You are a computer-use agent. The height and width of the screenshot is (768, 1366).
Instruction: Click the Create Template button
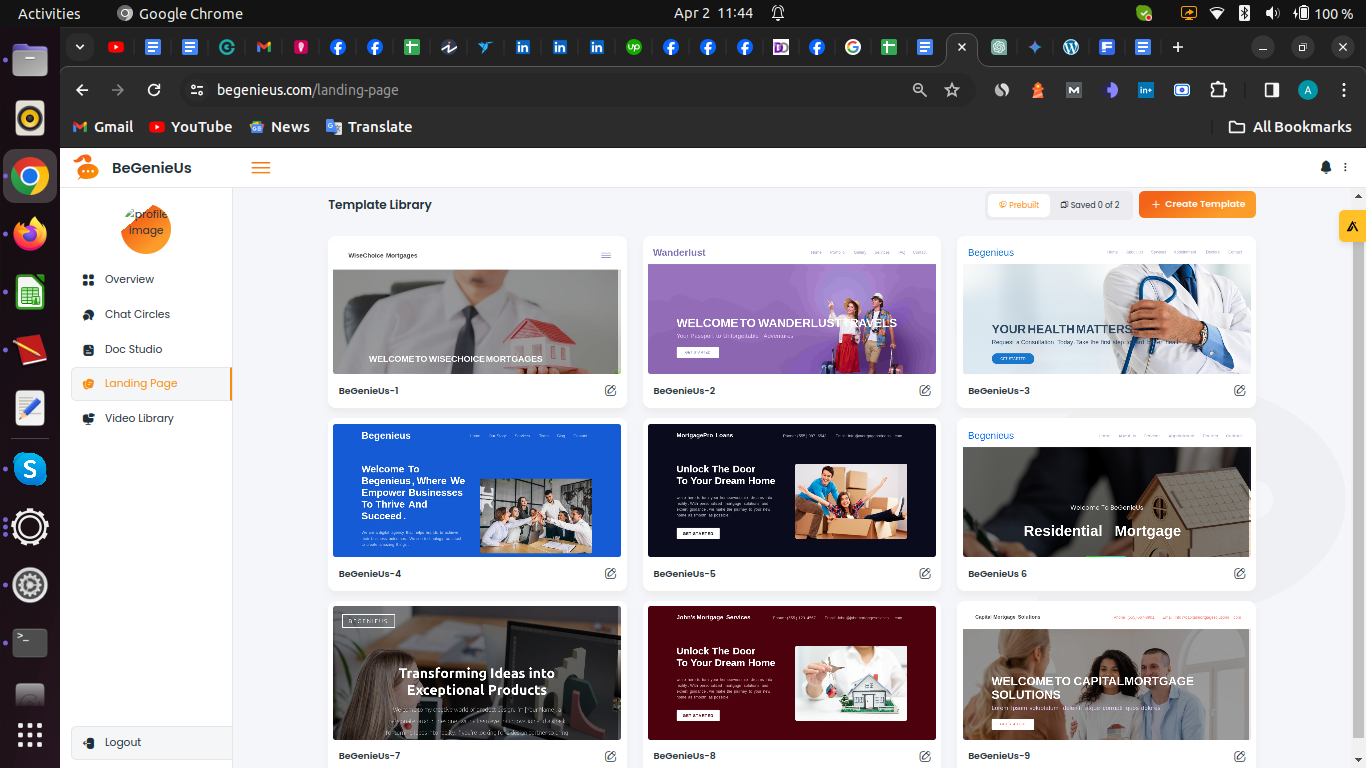tap(1197, 204)
